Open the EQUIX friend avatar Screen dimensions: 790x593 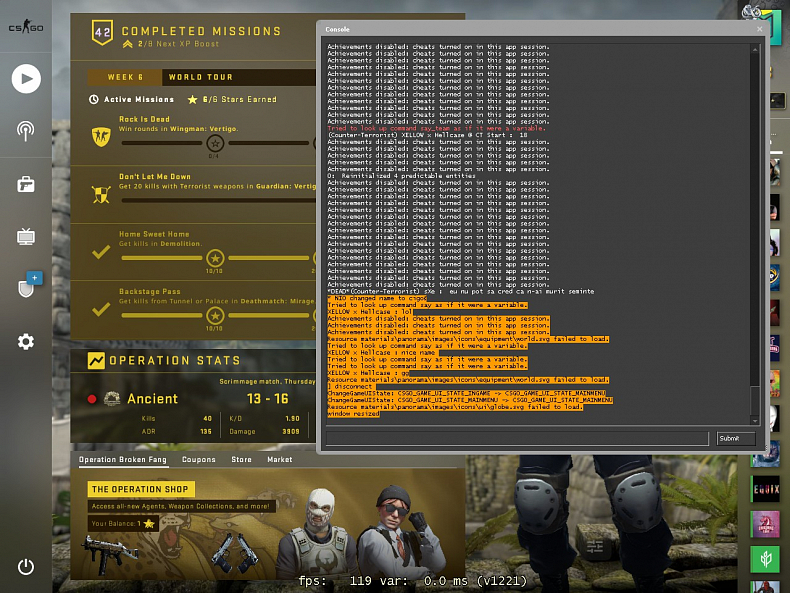(766, 489)
